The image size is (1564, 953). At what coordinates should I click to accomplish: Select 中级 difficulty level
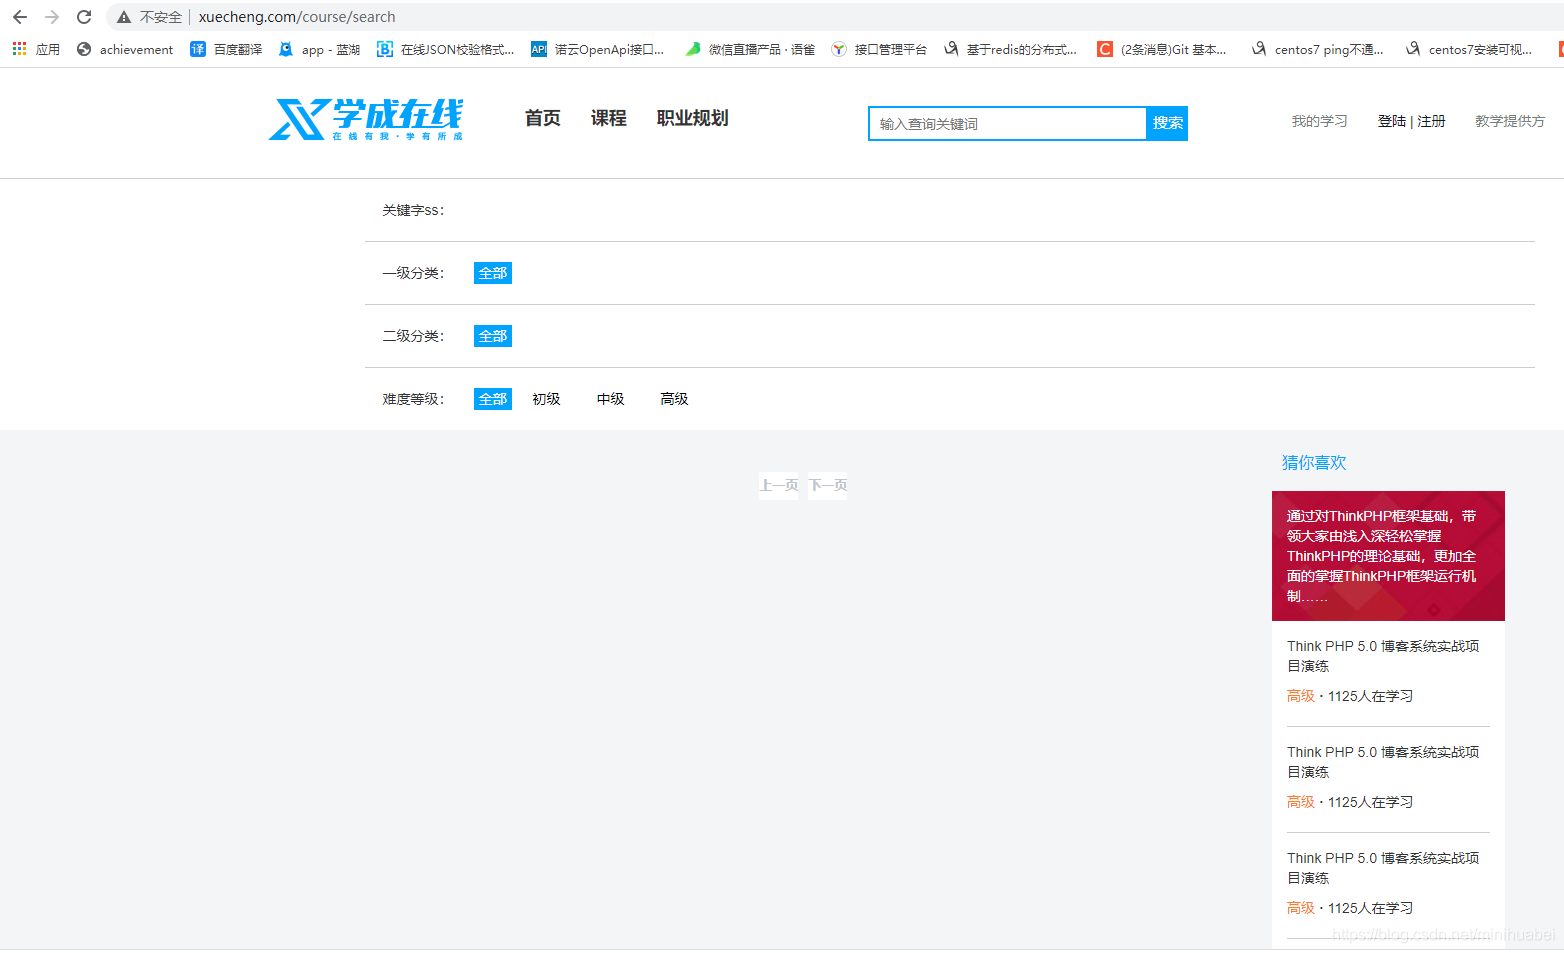609,398
